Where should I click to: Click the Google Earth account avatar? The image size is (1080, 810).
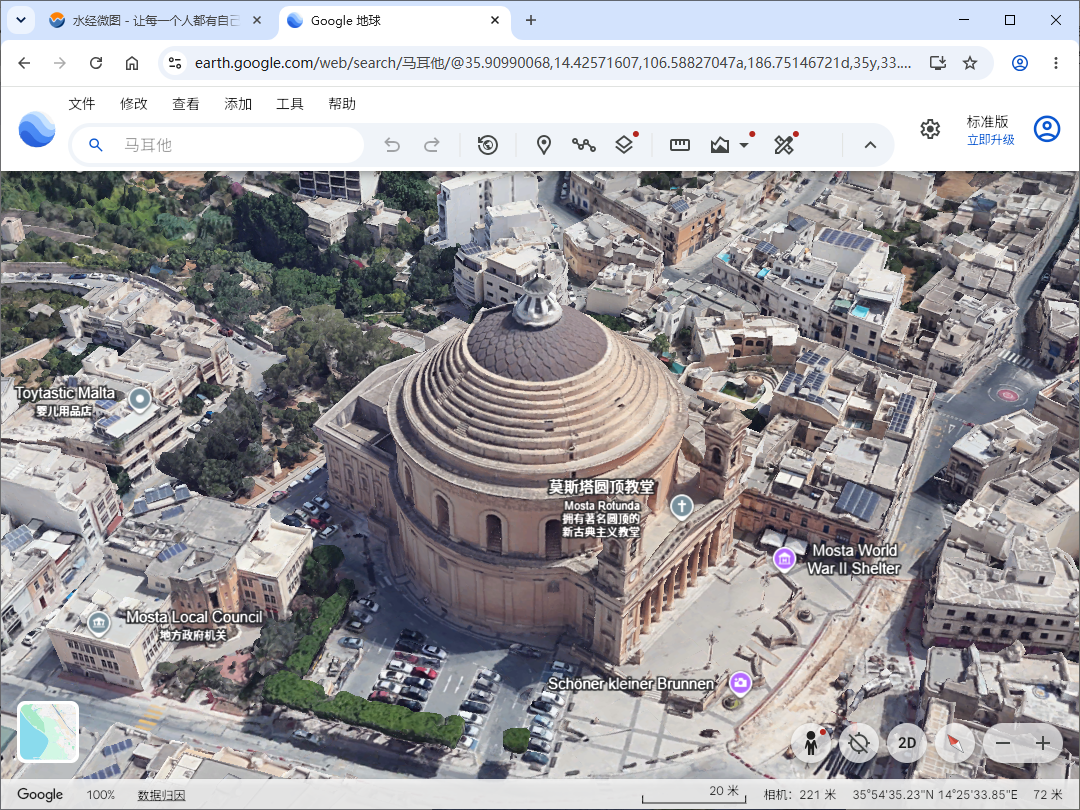(1047, 129)
